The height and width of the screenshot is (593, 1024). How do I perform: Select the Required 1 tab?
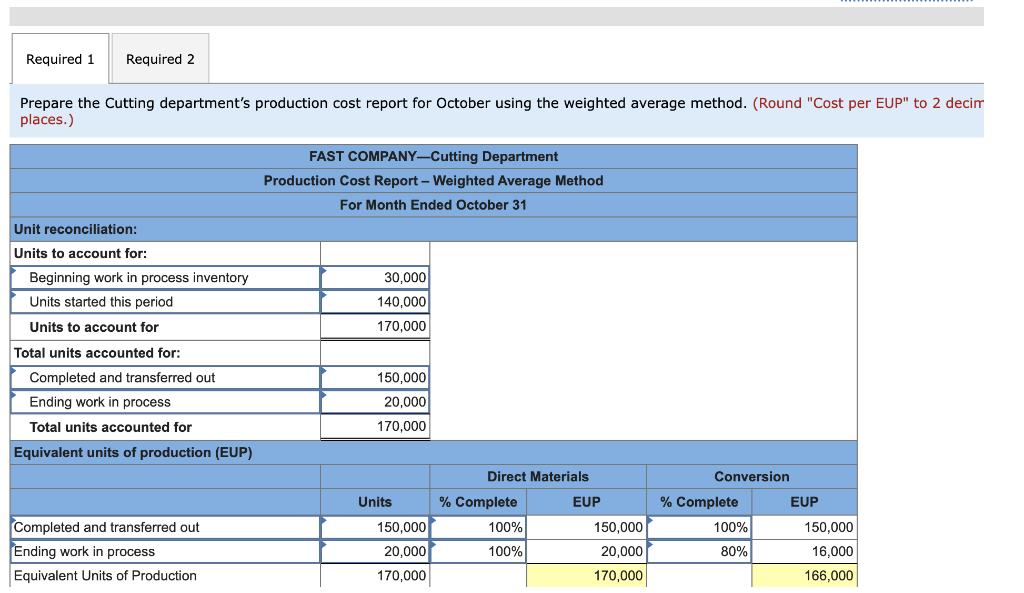click(x=60, y=58)
